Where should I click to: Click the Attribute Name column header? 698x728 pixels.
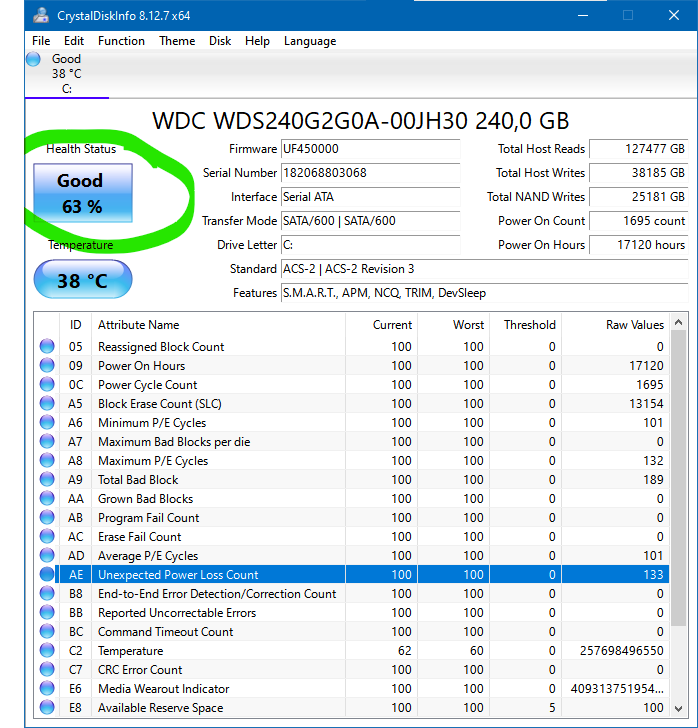218,325
